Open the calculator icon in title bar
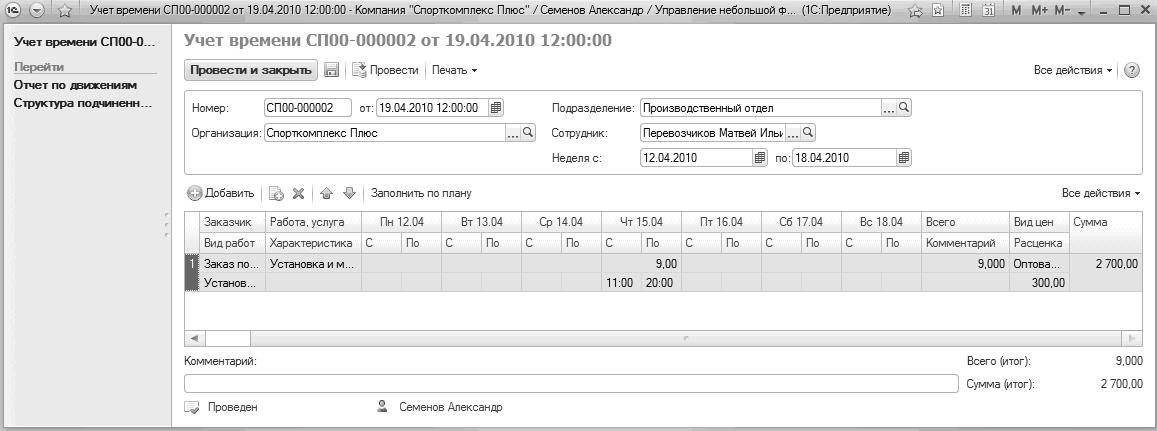This screenshot has height=431, width=1157. tap(966, 11)
